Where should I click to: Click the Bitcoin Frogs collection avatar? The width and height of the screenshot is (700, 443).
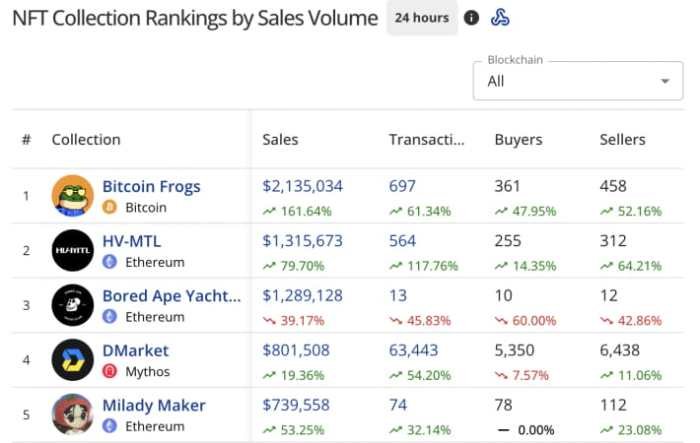73,196
